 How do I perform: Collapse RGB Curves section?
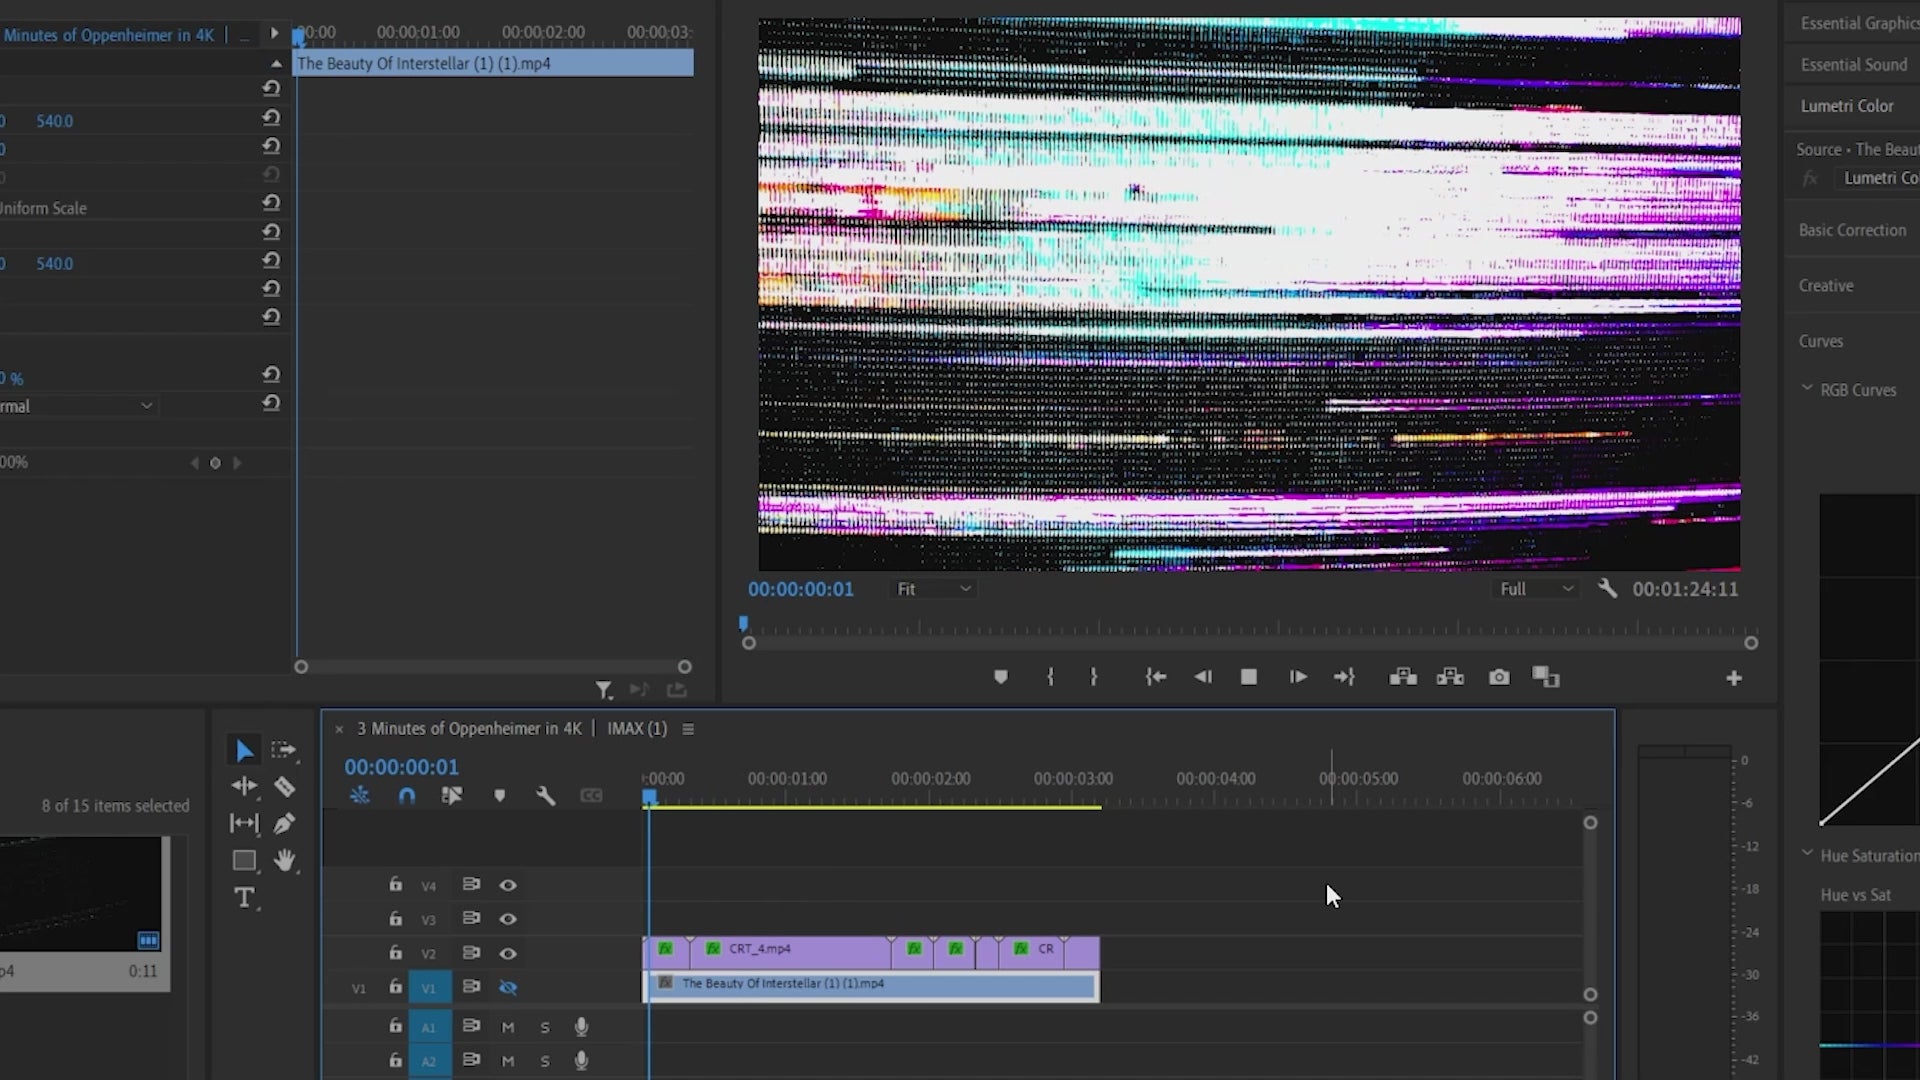point(1807,388)
